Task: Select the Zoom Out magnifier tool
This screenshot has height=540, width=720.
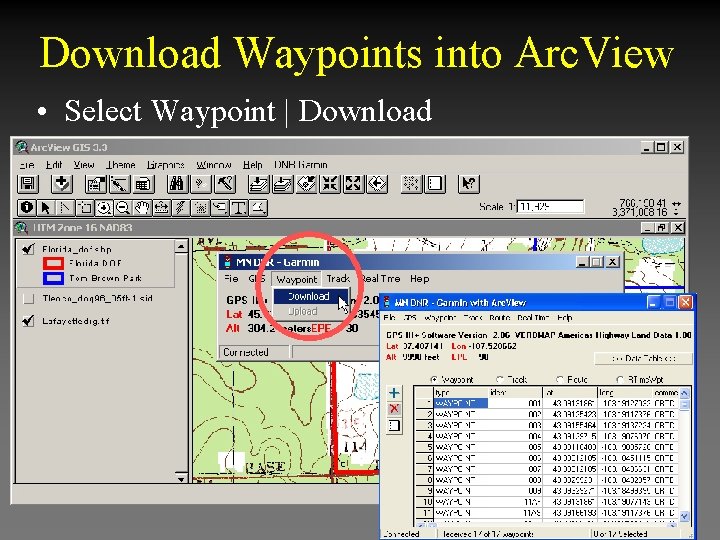Action: click(x=123, y=208)
